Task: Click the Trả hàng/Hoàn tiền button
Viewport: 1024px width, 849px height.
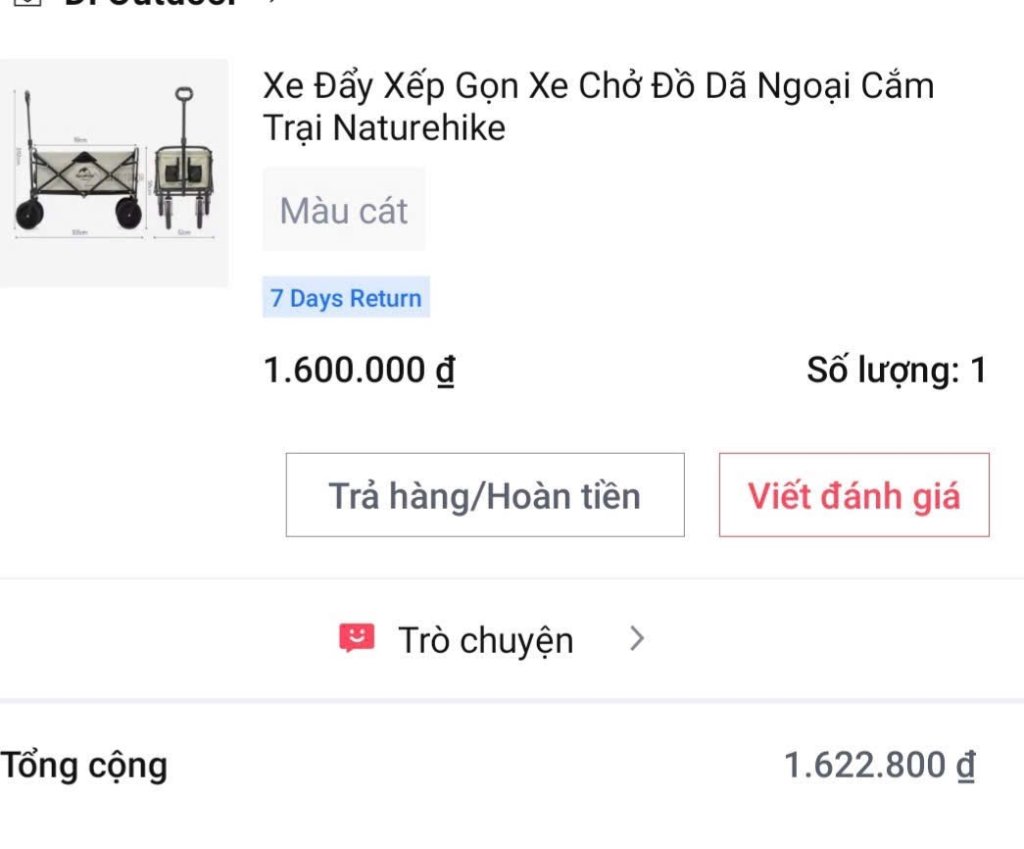Action: (x=485, y=495)
